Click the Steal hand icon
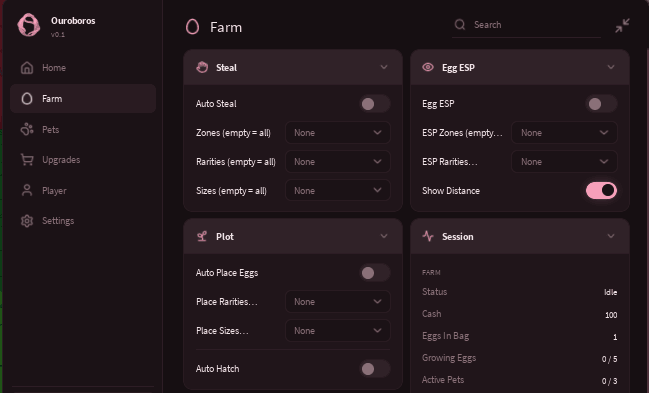The width and height of the screenshot is (649, 393). click(202, 67)
